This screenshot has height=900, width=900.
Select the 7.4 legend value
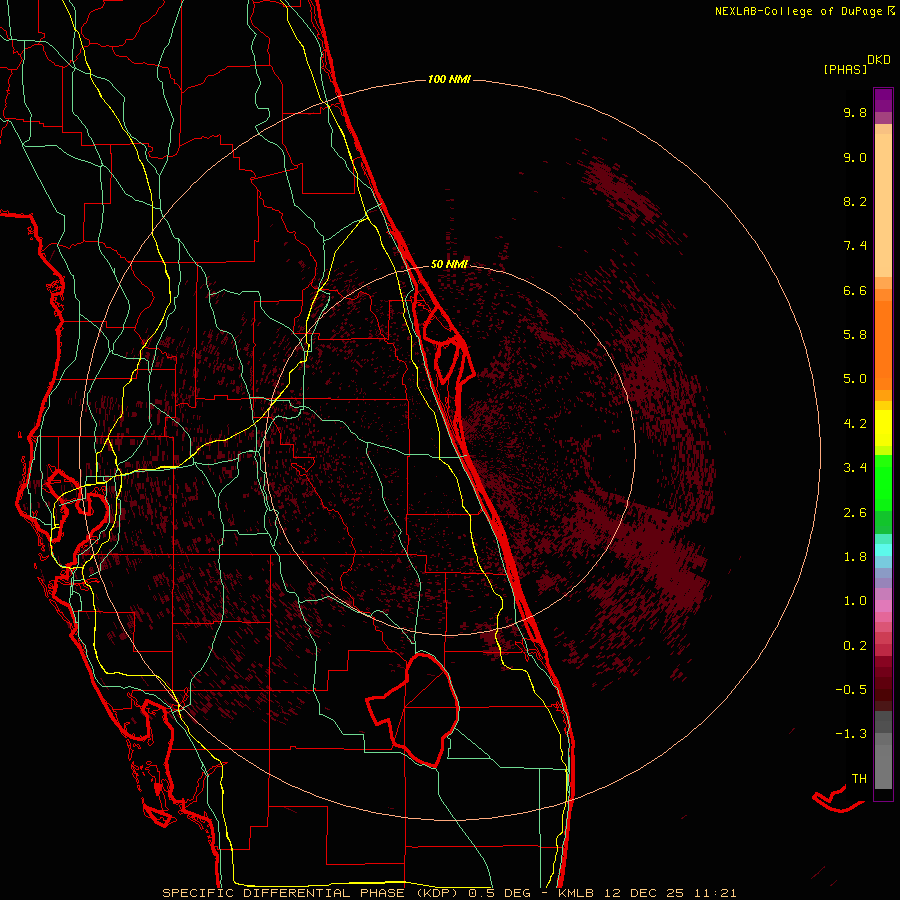coord(855,246)
